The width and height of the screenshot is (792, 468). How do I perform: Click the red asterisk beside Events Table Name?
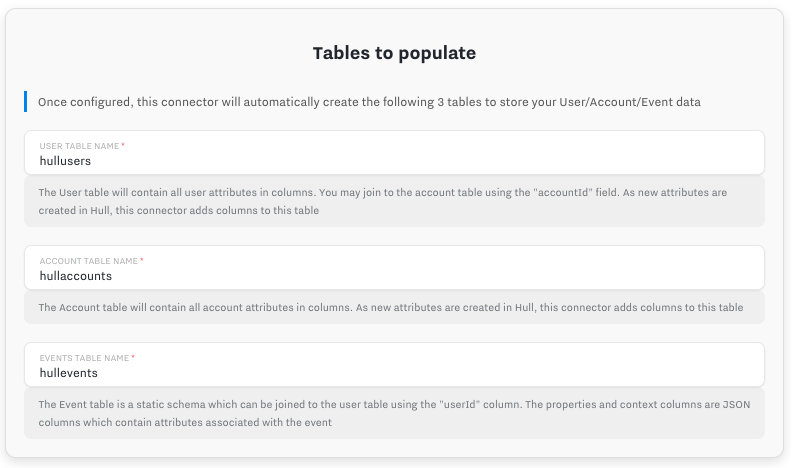pos(133,357)
